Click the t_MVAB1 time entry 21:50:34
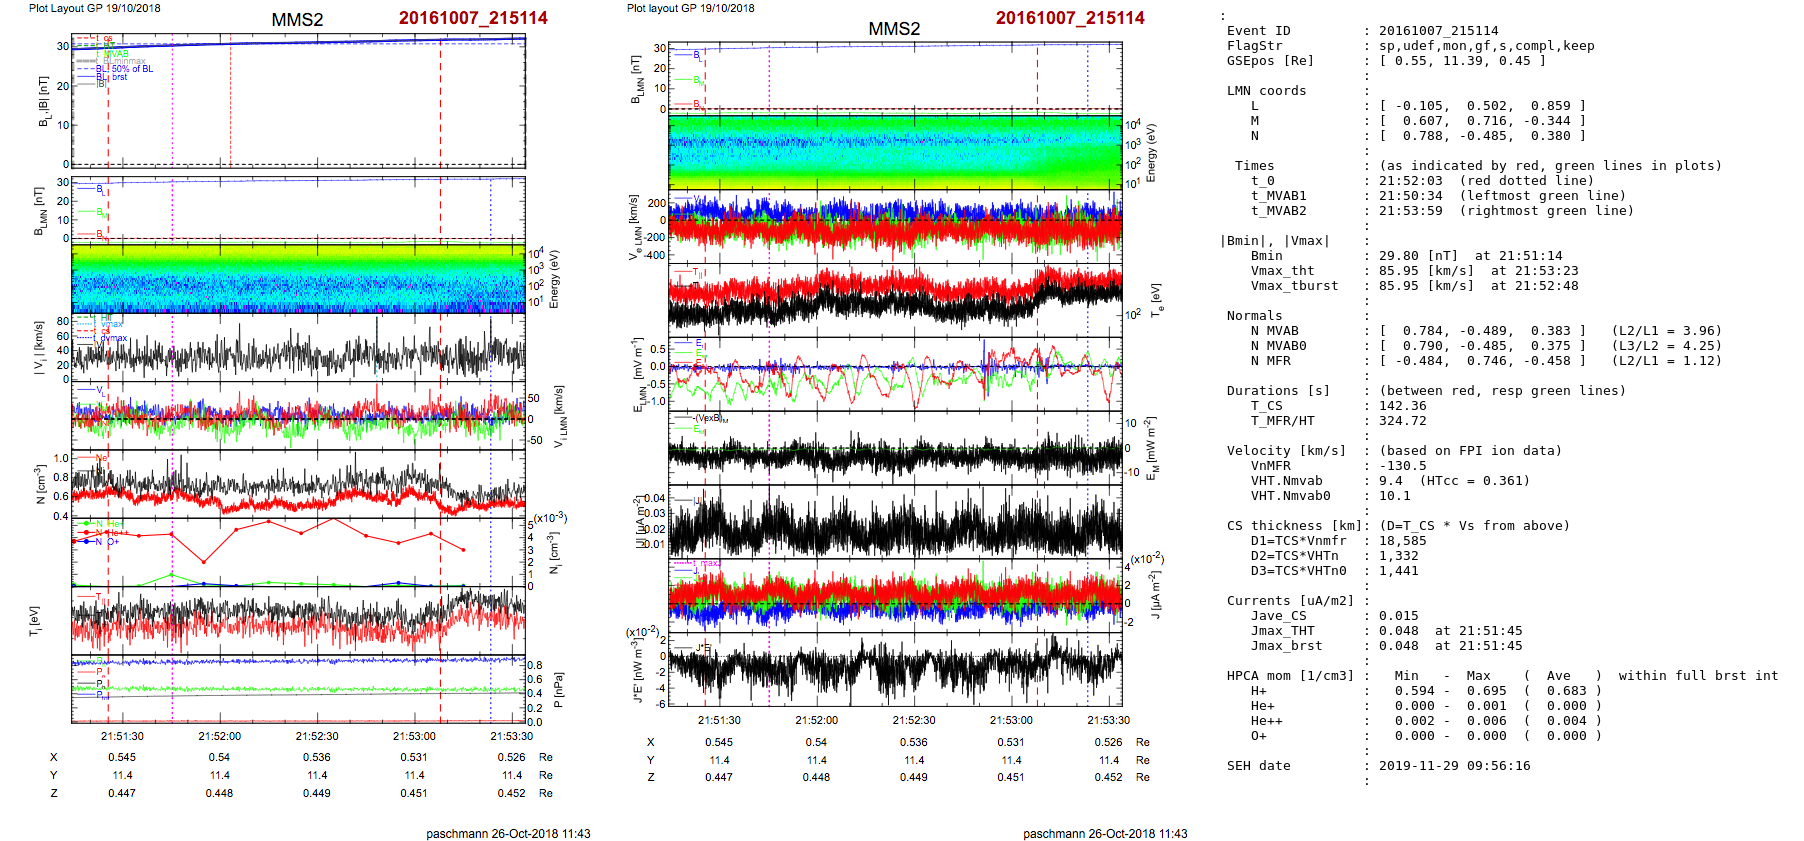Viewport: 1804px width, 841px height. click(1410, 196)
